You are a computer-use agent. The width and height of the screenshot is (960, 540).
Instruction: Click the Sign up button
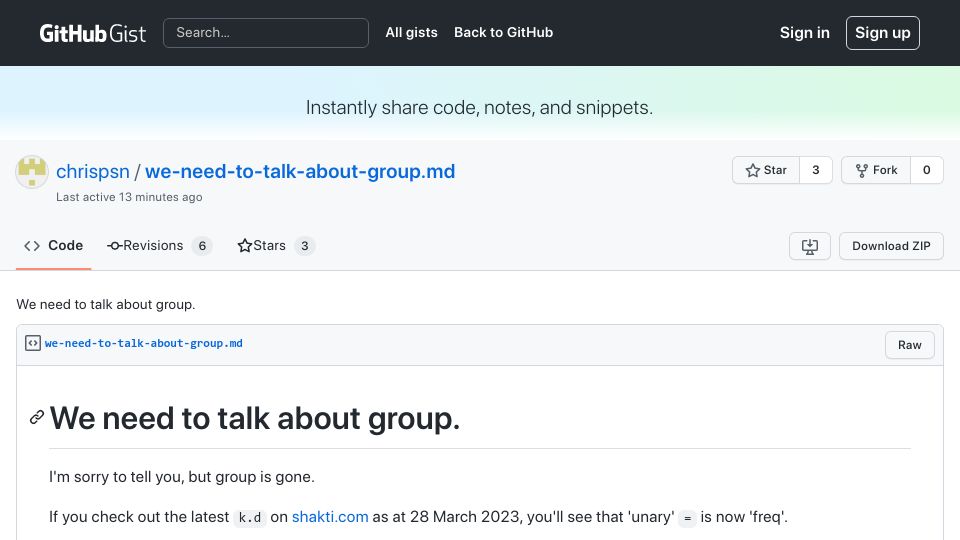tap(882, 32)
